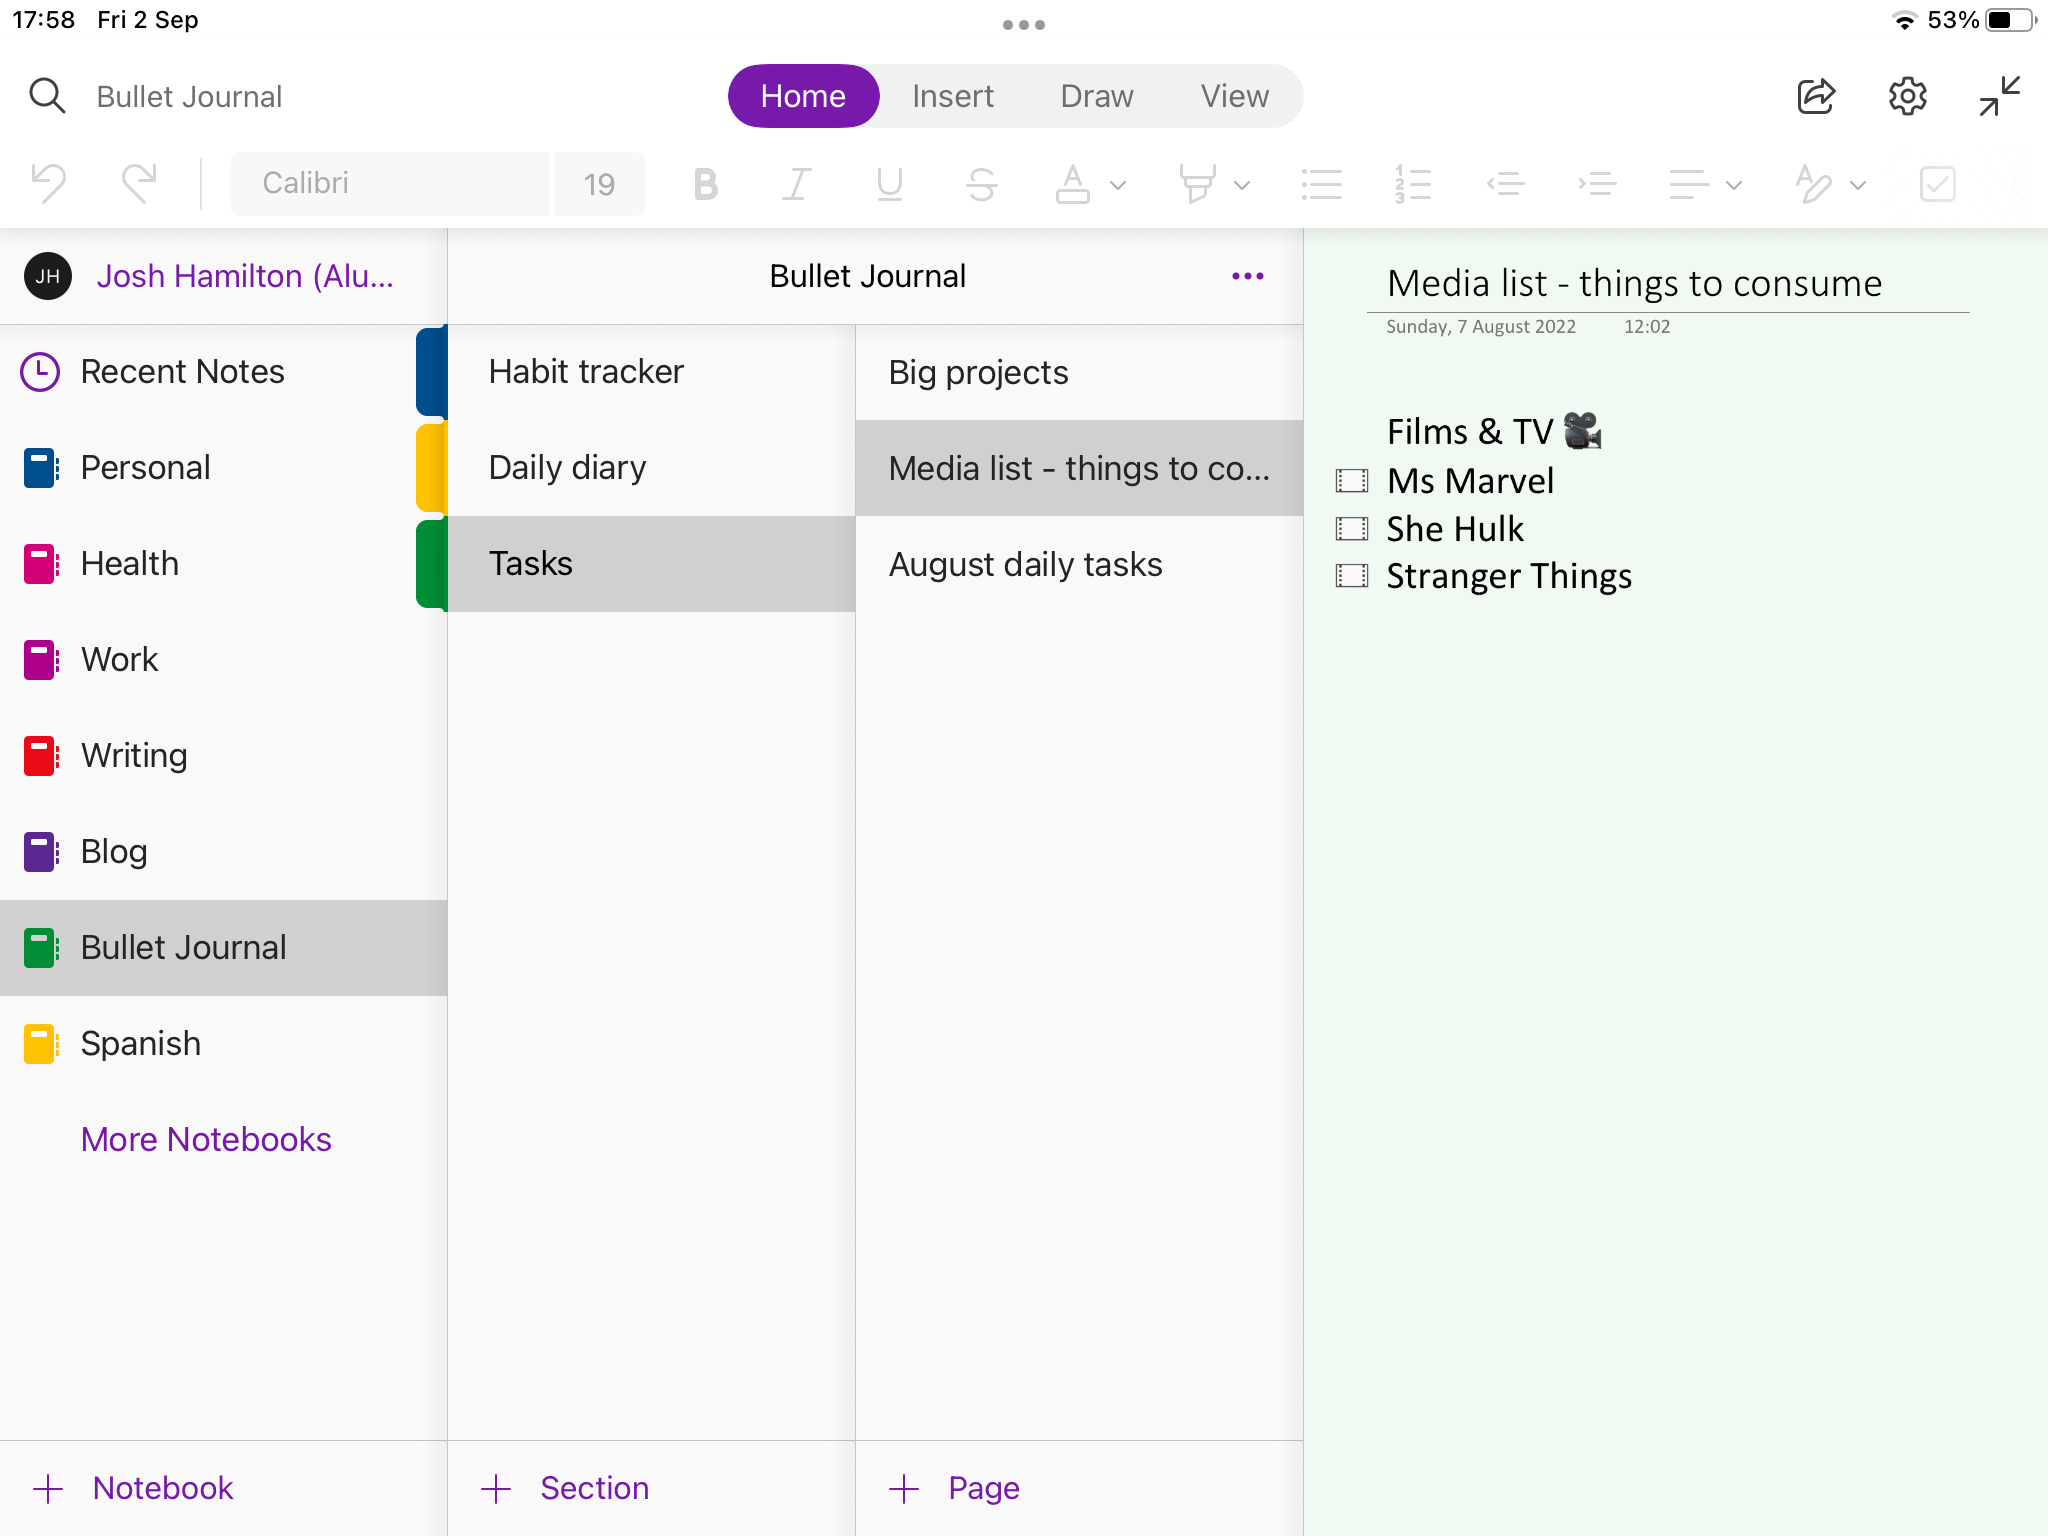
Task: Open the Personal notebook
Action: [x=208, y=468]
